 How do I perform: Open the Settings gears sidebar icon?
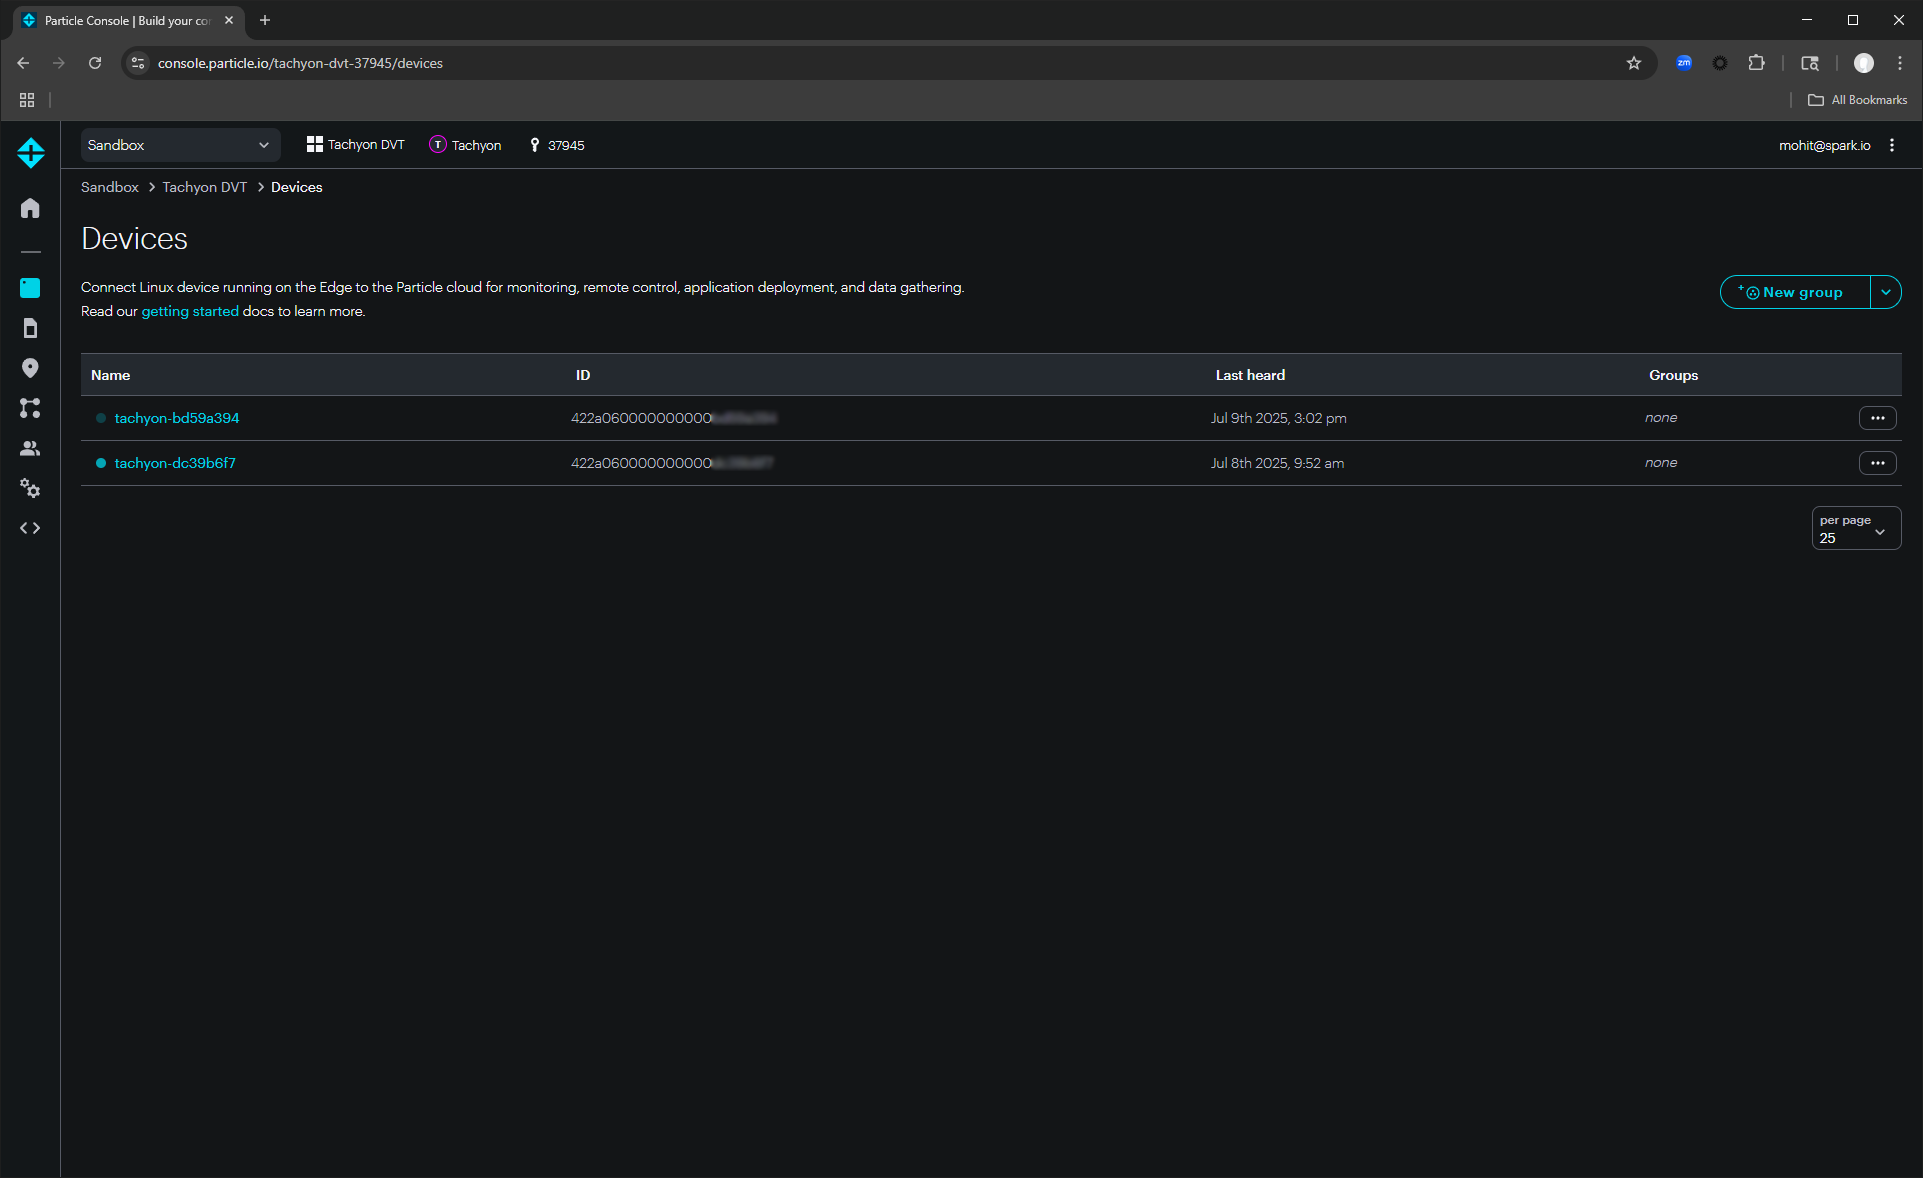[x=30, y=488]
